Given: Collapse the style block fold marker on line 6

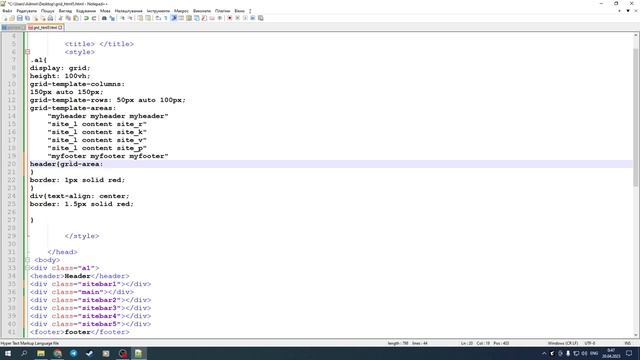Looking at the screenshot, I should (28, 52).
